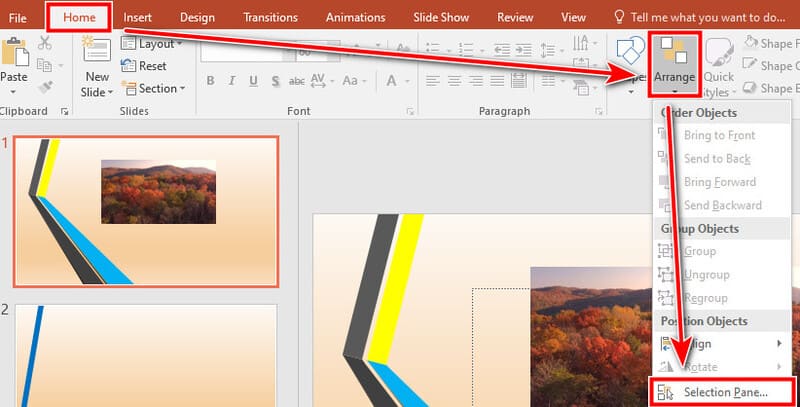Click the Cut scissors icon
800x407 pixels.
pos(45,43)
